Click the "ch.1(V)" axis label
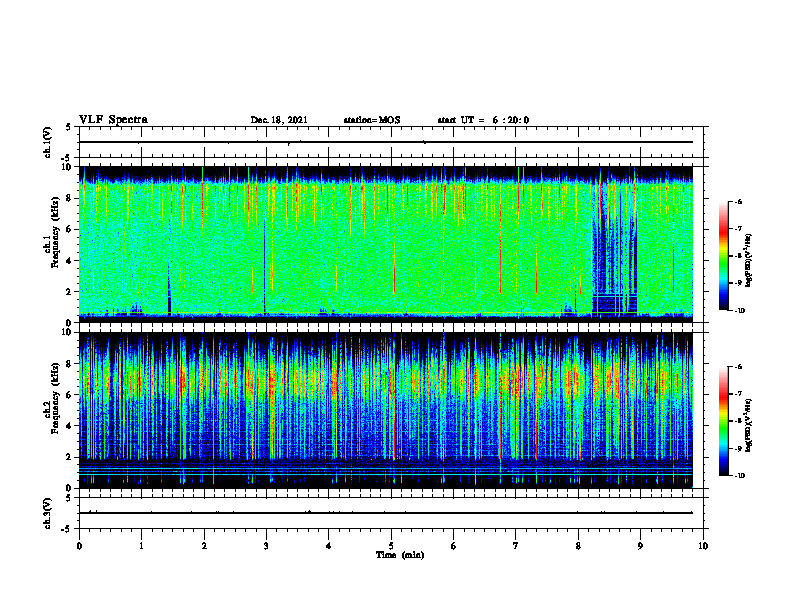Screen dimensions: 792x612 point(48,142)
